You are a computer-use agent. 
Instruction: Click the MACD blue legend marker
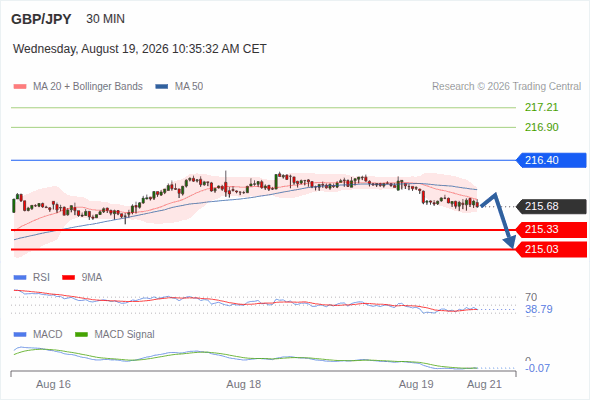(x=20, y=335)
